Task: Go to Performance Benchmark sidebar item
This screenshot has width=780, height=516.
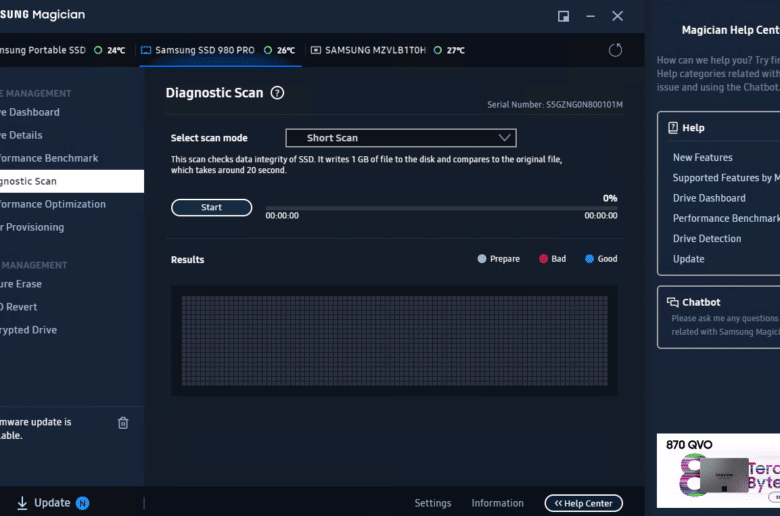Action: tap(49, 158)
